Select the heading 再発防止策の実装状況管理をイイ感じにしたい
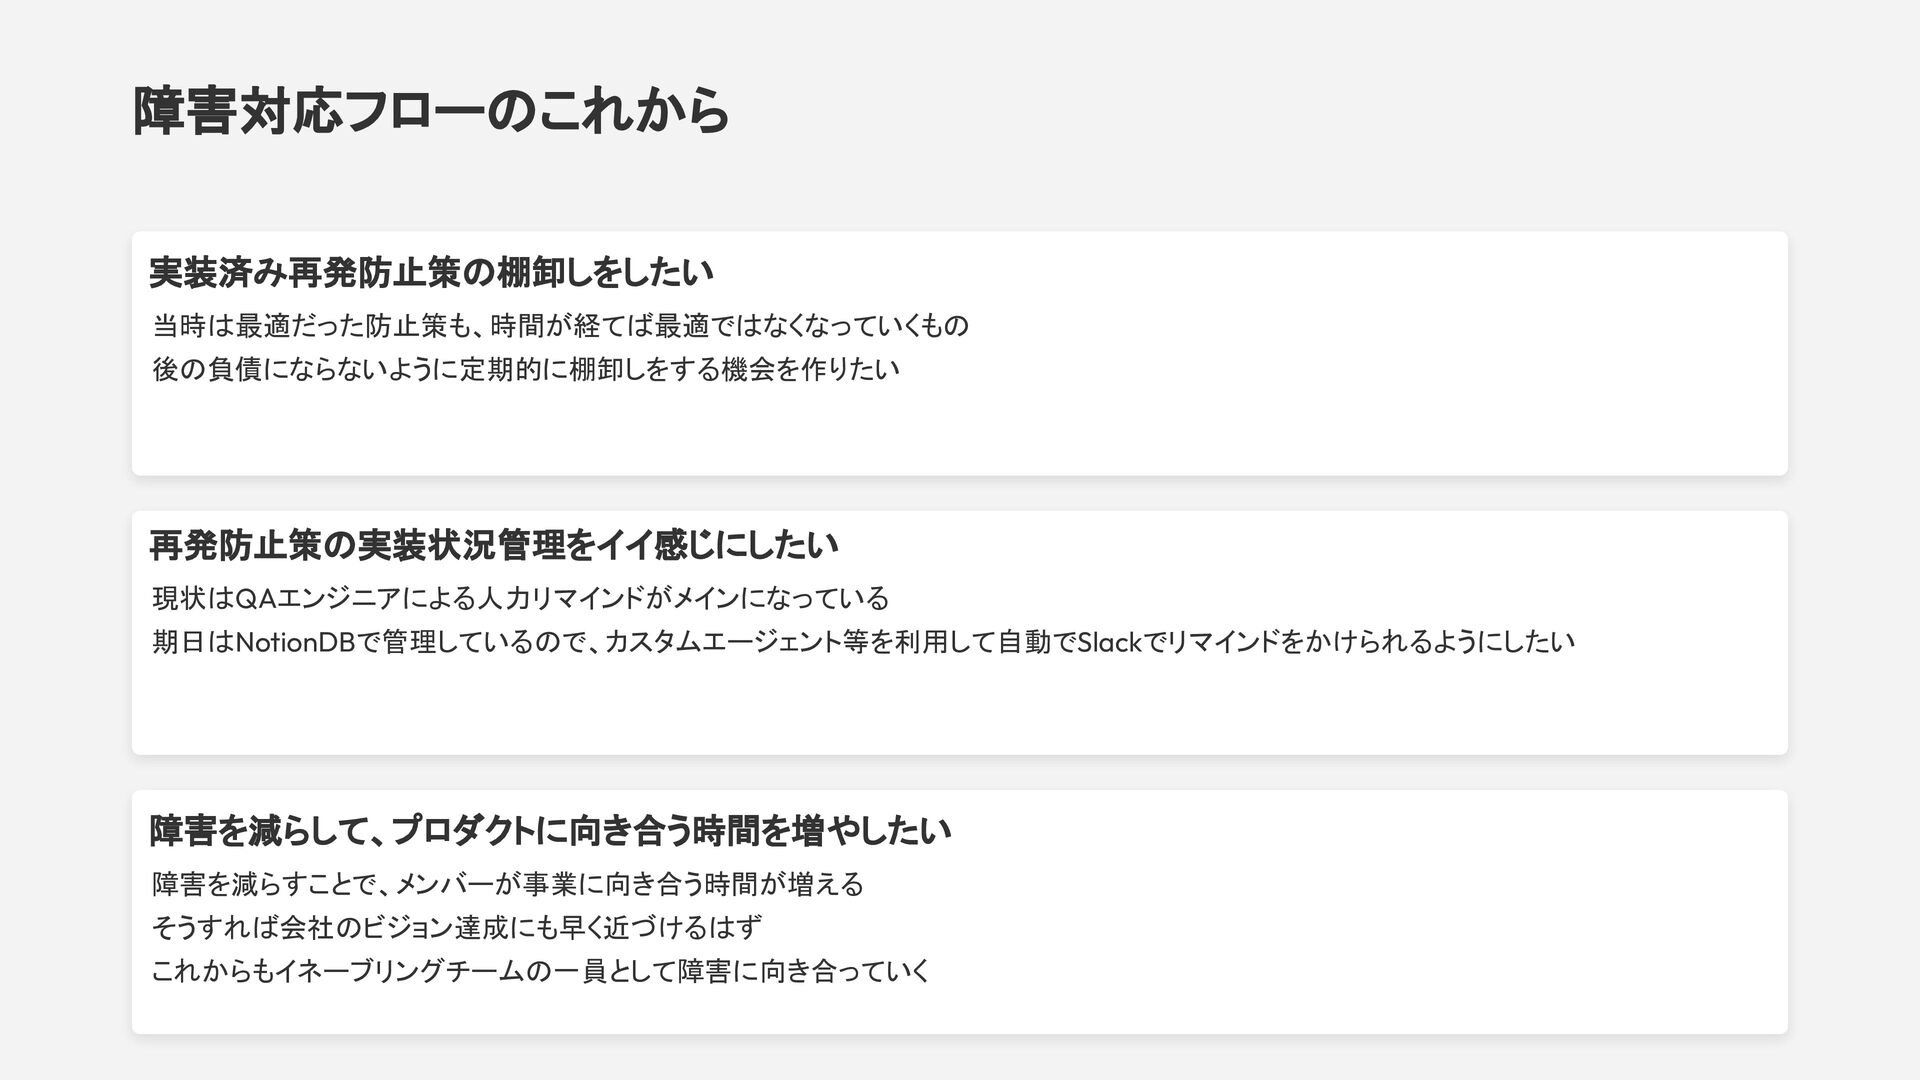Image resolution: width=1920 pixels, height=1080 pixels. pos(493,546)
